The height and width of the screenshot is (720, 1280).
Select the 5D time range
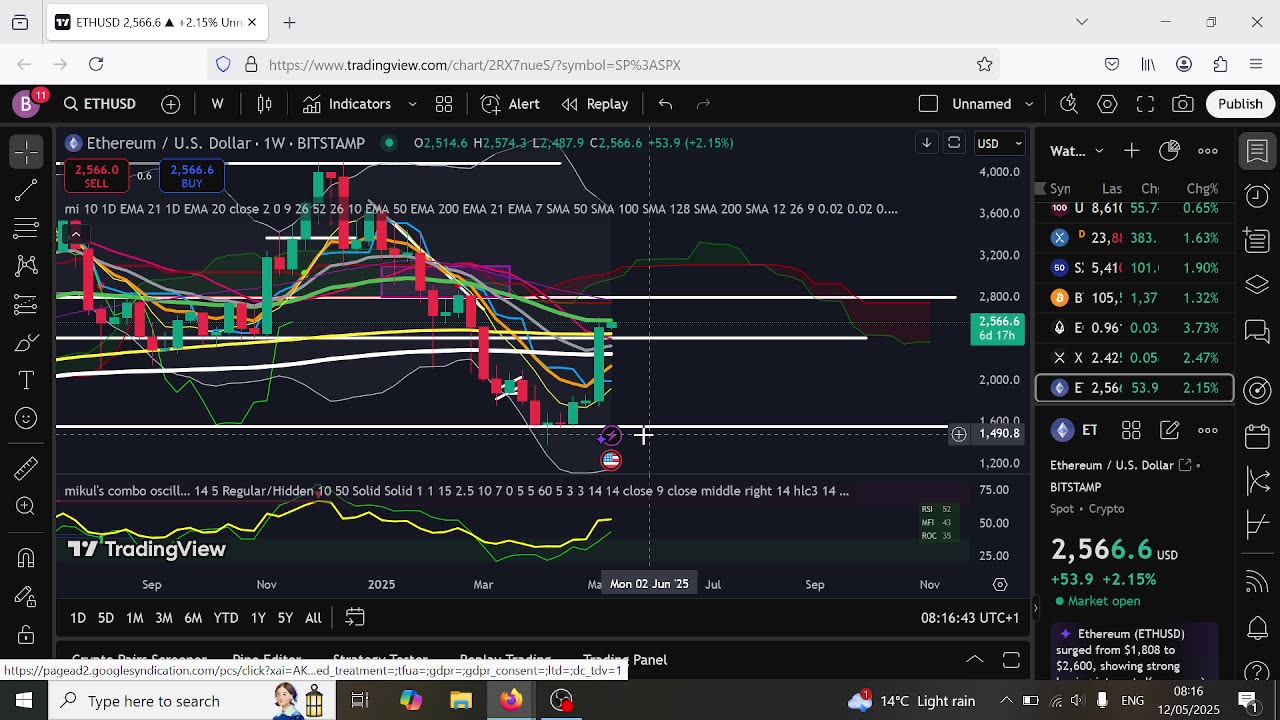pyautogui.click(x=106, y=618)
